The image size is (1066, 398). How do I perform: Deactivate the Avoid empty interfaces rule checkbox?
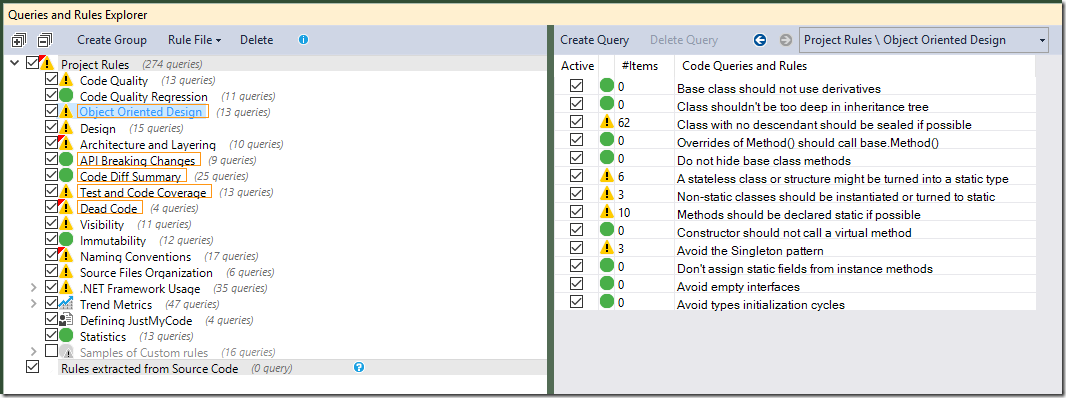tap(577, 285)
